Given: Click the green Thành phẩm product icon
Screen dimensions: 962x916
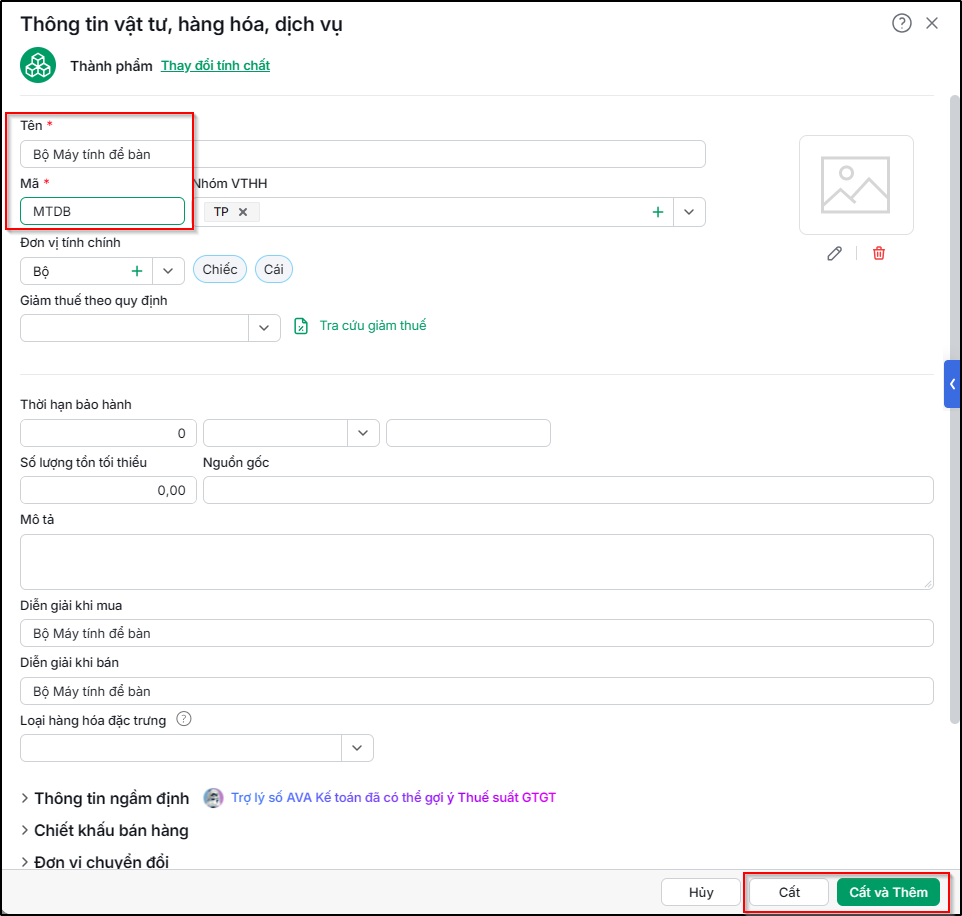Looking at the screenshot, I should click(x=38, y=65).
